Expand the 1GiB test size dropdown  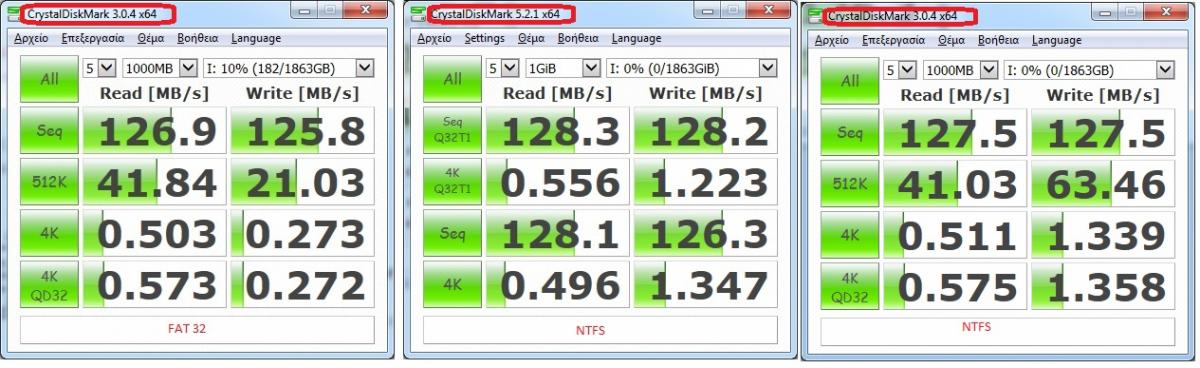[x=562, y=68]
